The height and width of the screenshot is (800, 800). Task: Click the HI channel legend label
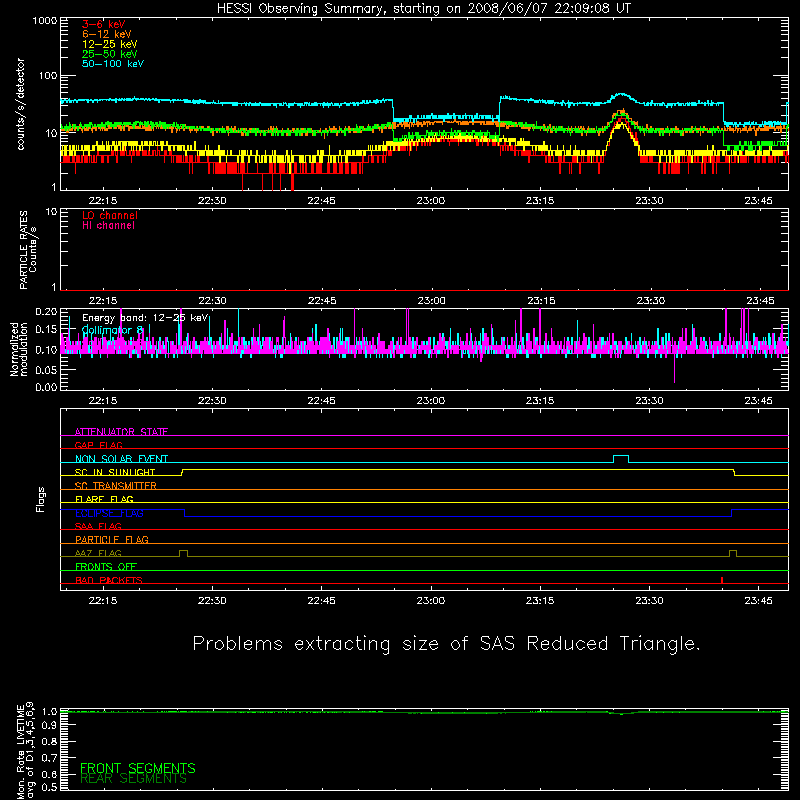point(108,226)
